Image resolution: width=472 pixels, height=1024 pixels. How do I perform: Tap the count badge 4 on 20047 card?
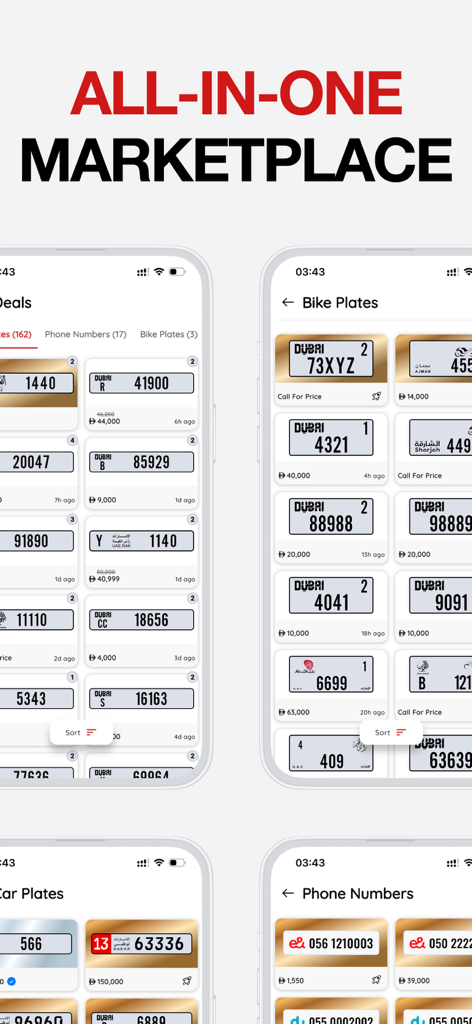[72, 440]
